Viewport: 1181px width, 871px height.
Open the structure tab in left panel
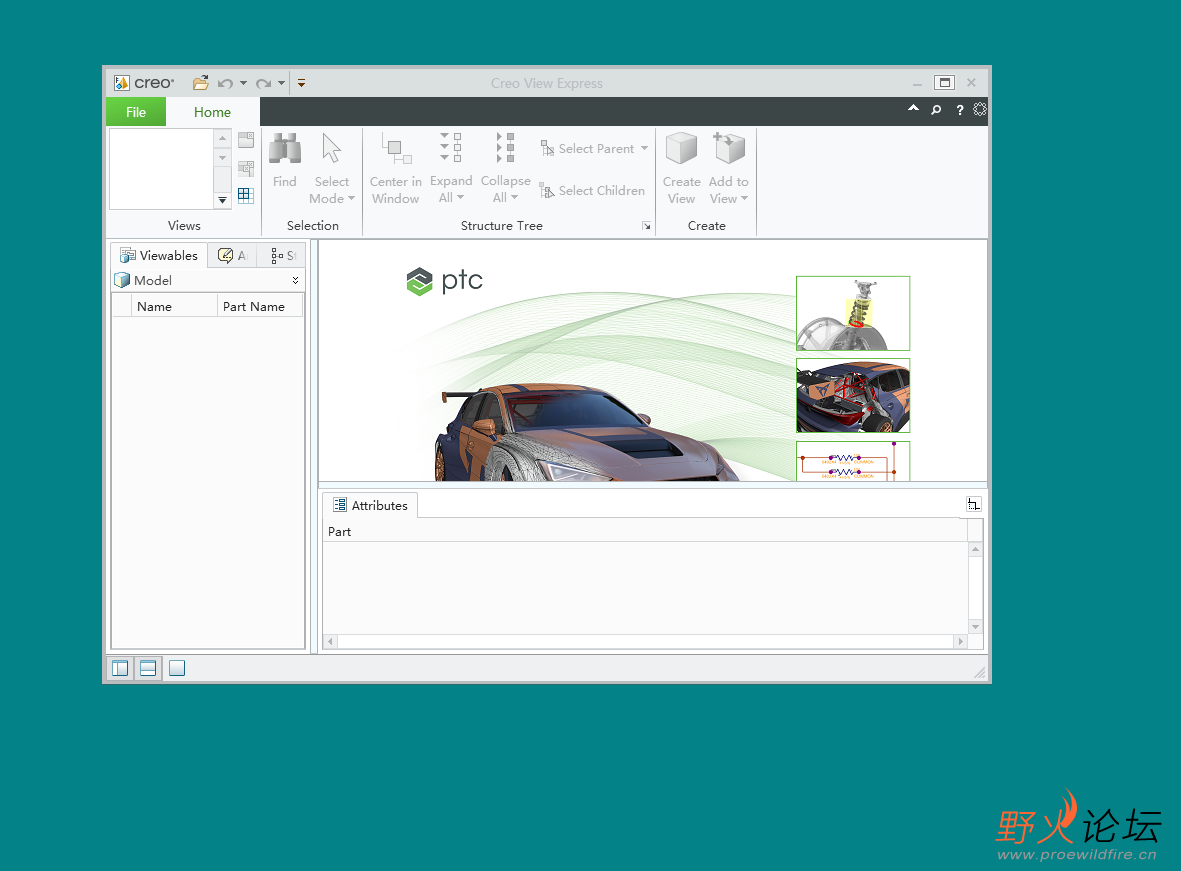(283, 255)
